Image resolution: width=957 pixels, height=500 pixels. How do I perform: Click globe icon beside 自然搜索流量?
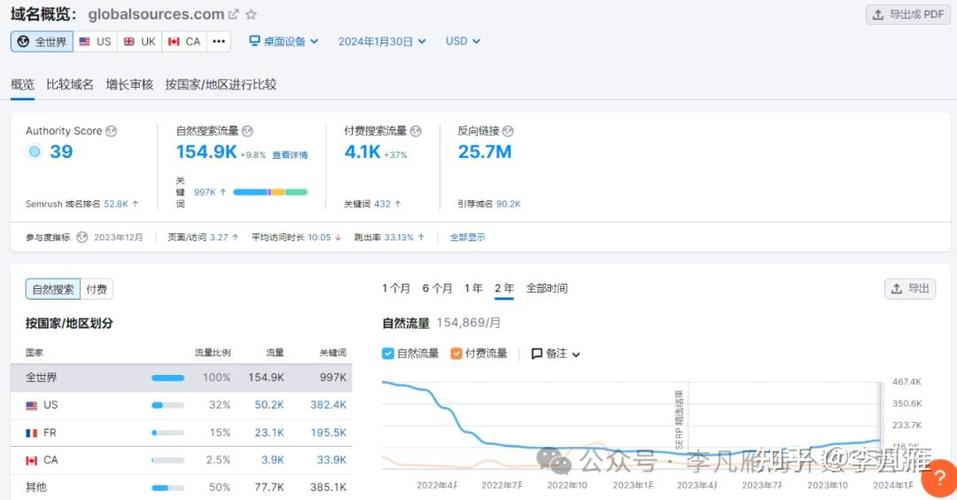pyautogui.click(x=247, y=131)
